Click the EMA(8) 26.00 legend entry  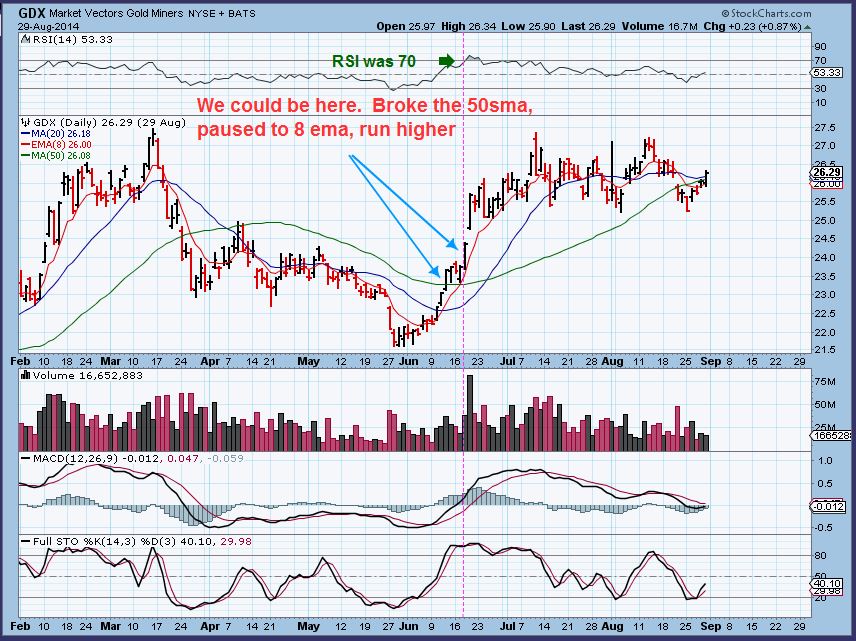[x=61, y=145]
